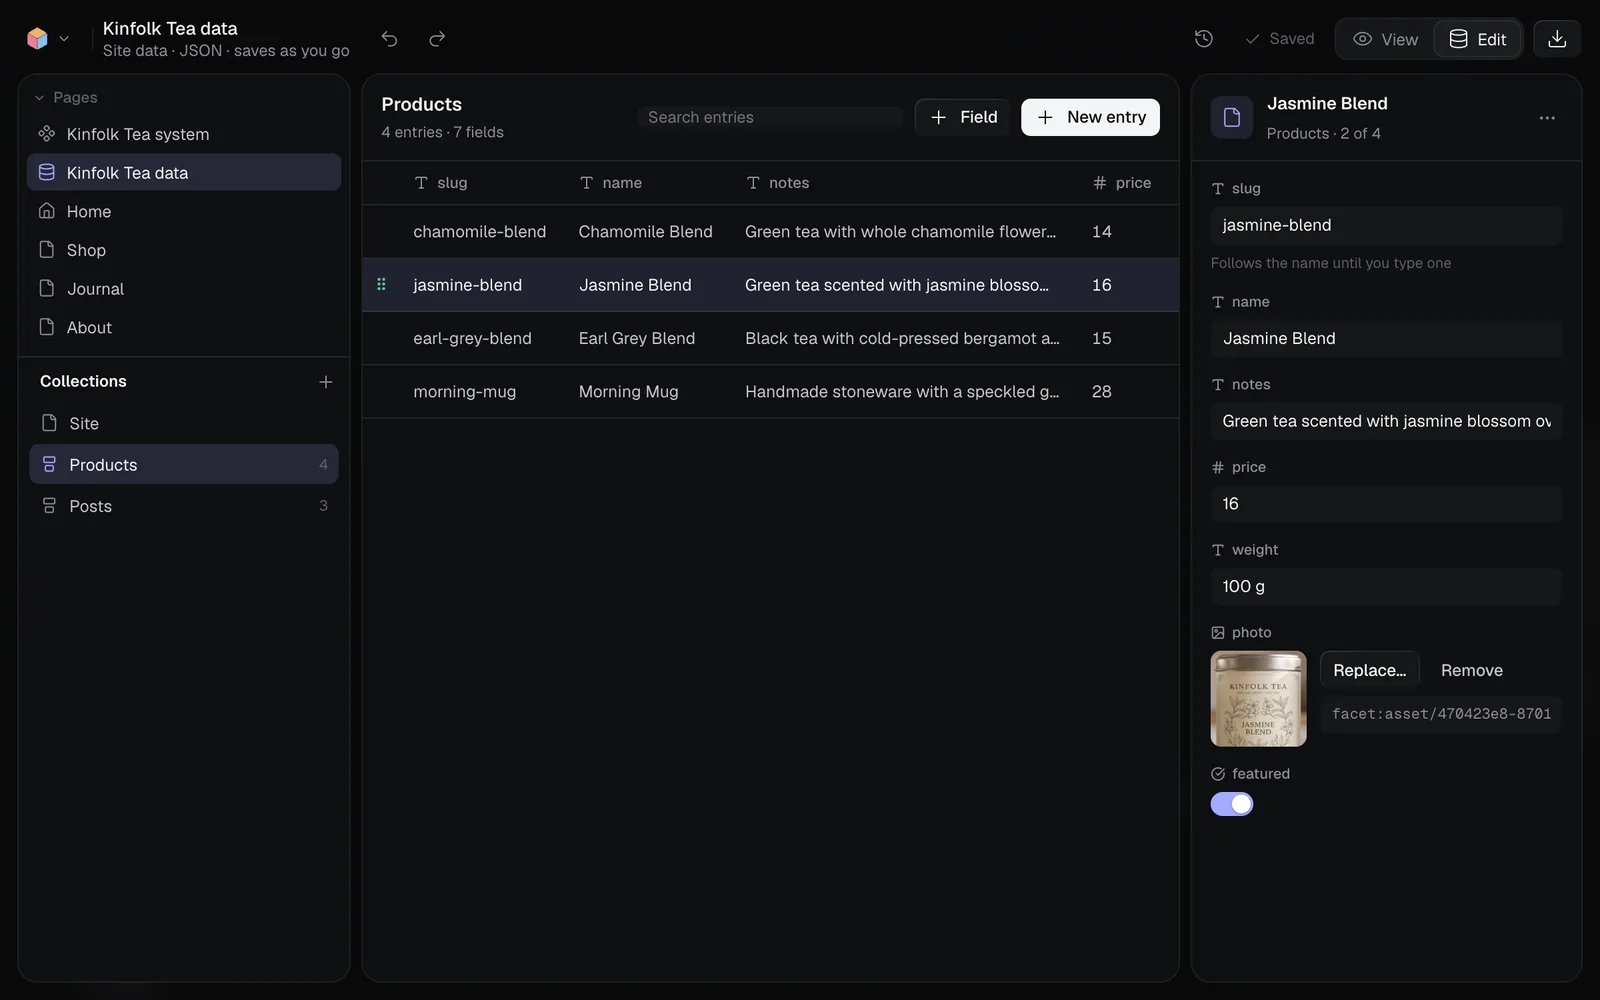Click Replace photo button
This screenshot has width=1600, height=1000.
click(1369, 670)
